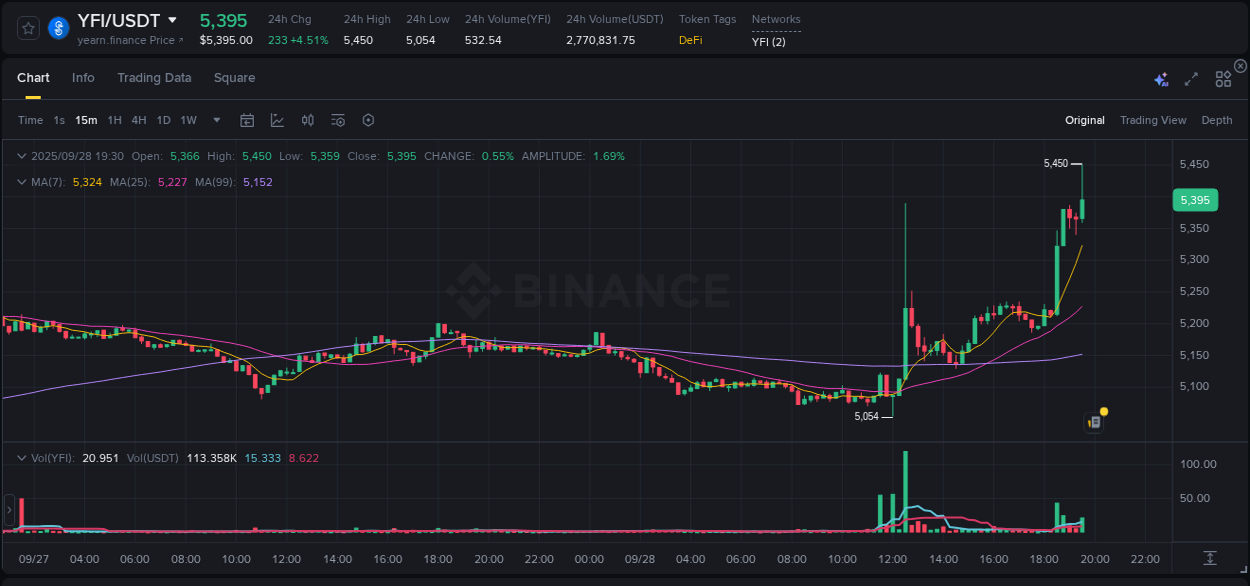This screenshot has height=586, width=1250.
Task: Switch chart style using the line-chart icon
Action: (x=277, y=119)
